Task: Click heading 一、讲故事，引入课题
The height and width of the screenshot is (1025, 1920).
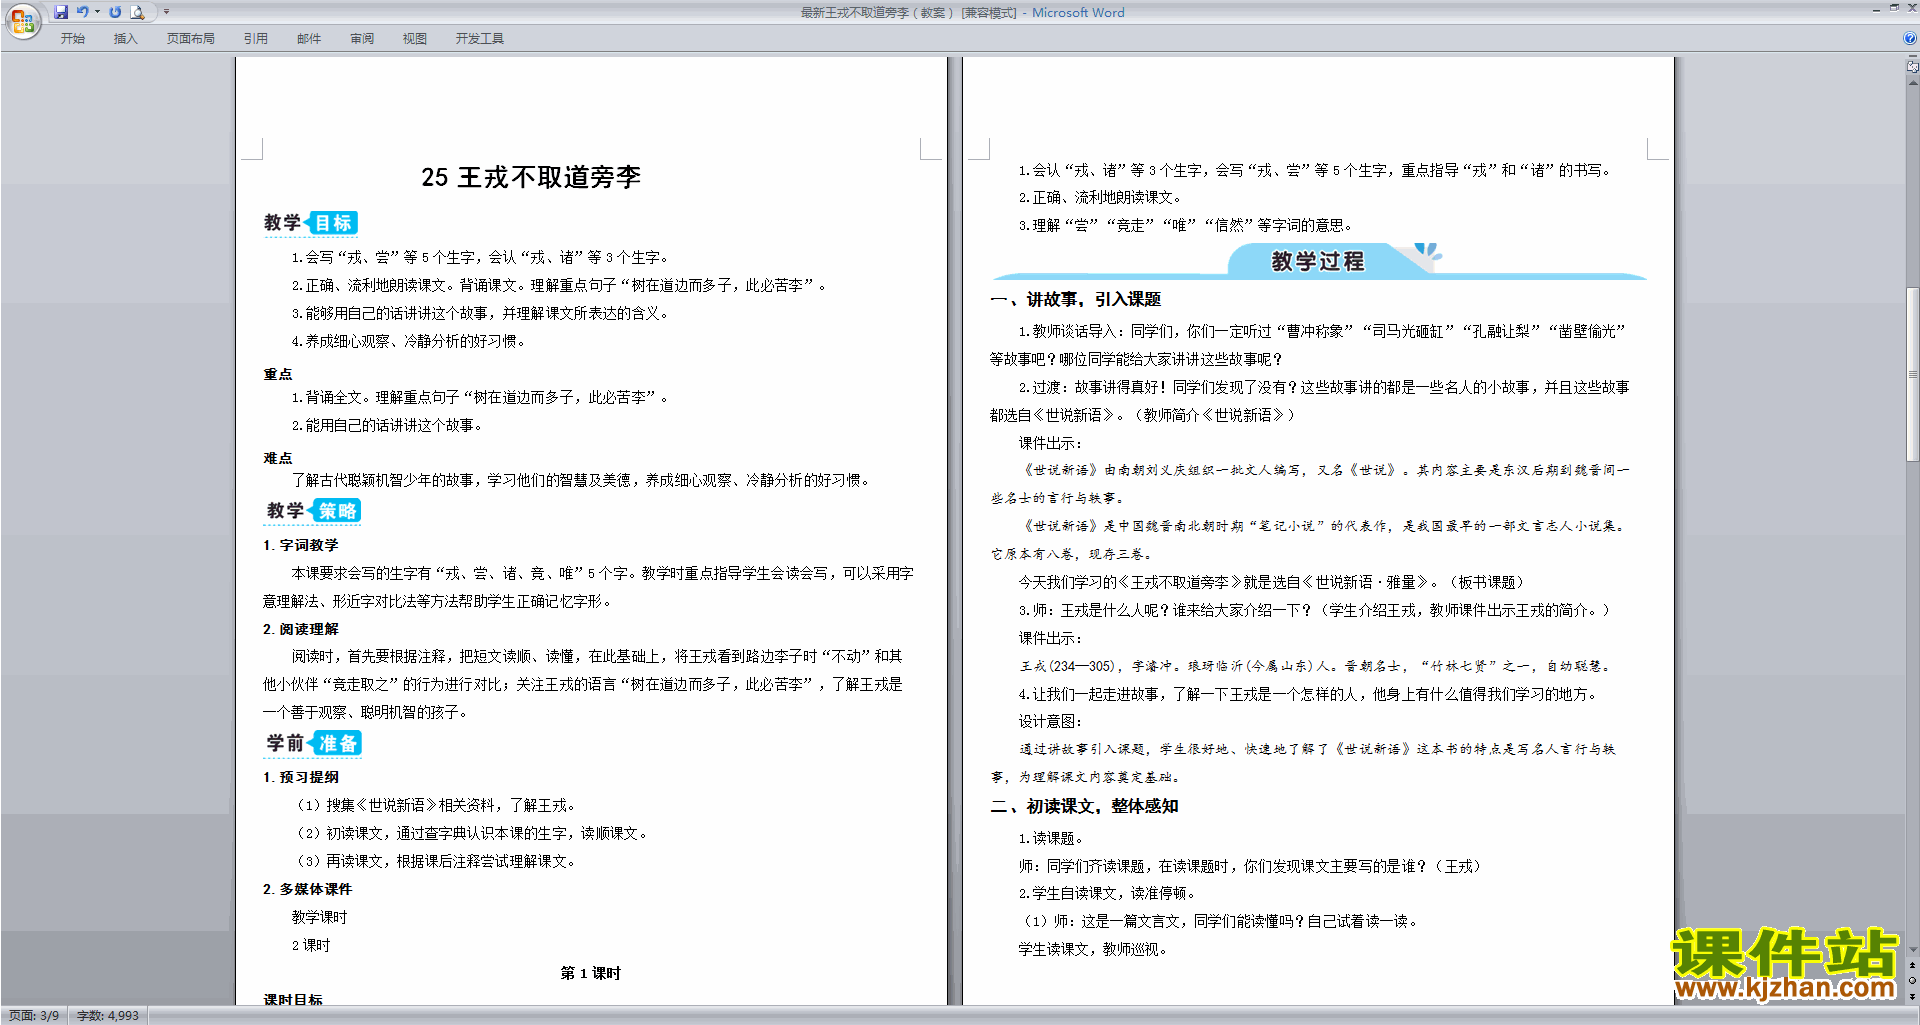Action: click(x=1076, y=299)
